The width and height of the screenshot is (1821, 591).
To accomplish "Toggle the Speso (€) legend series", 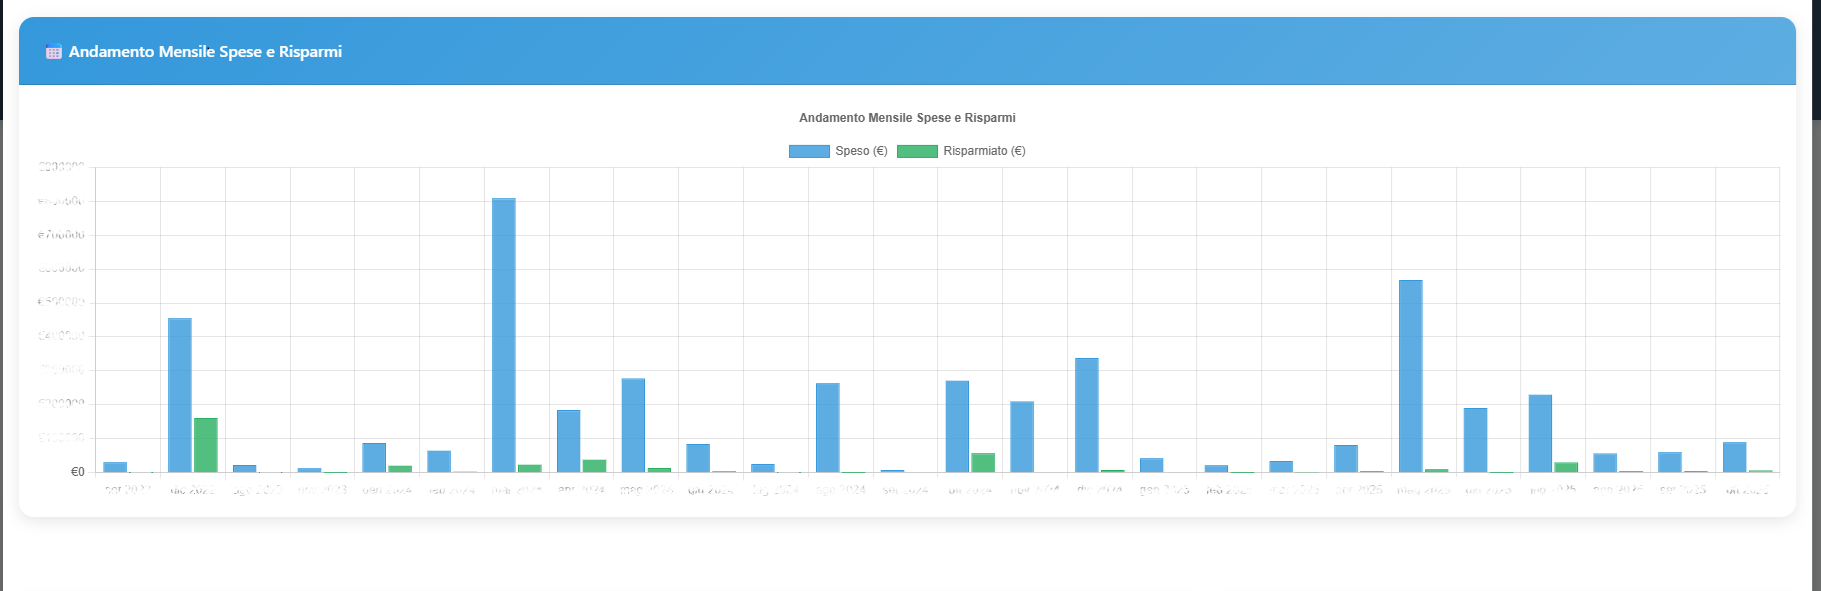I will click(838, 151).
